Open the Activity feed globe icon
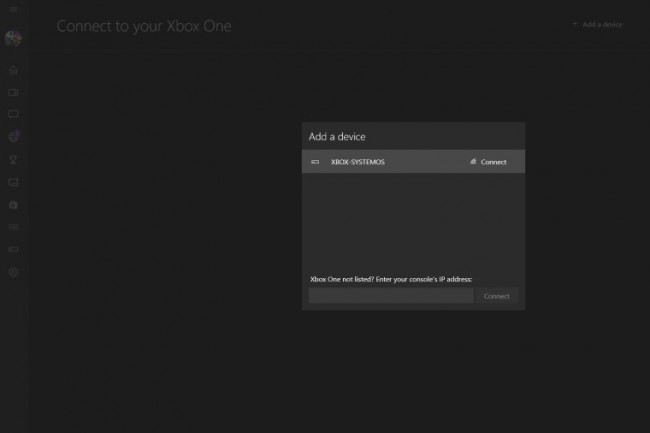Image resolution: width=650 pixels, height=433 pixels. 14,136
